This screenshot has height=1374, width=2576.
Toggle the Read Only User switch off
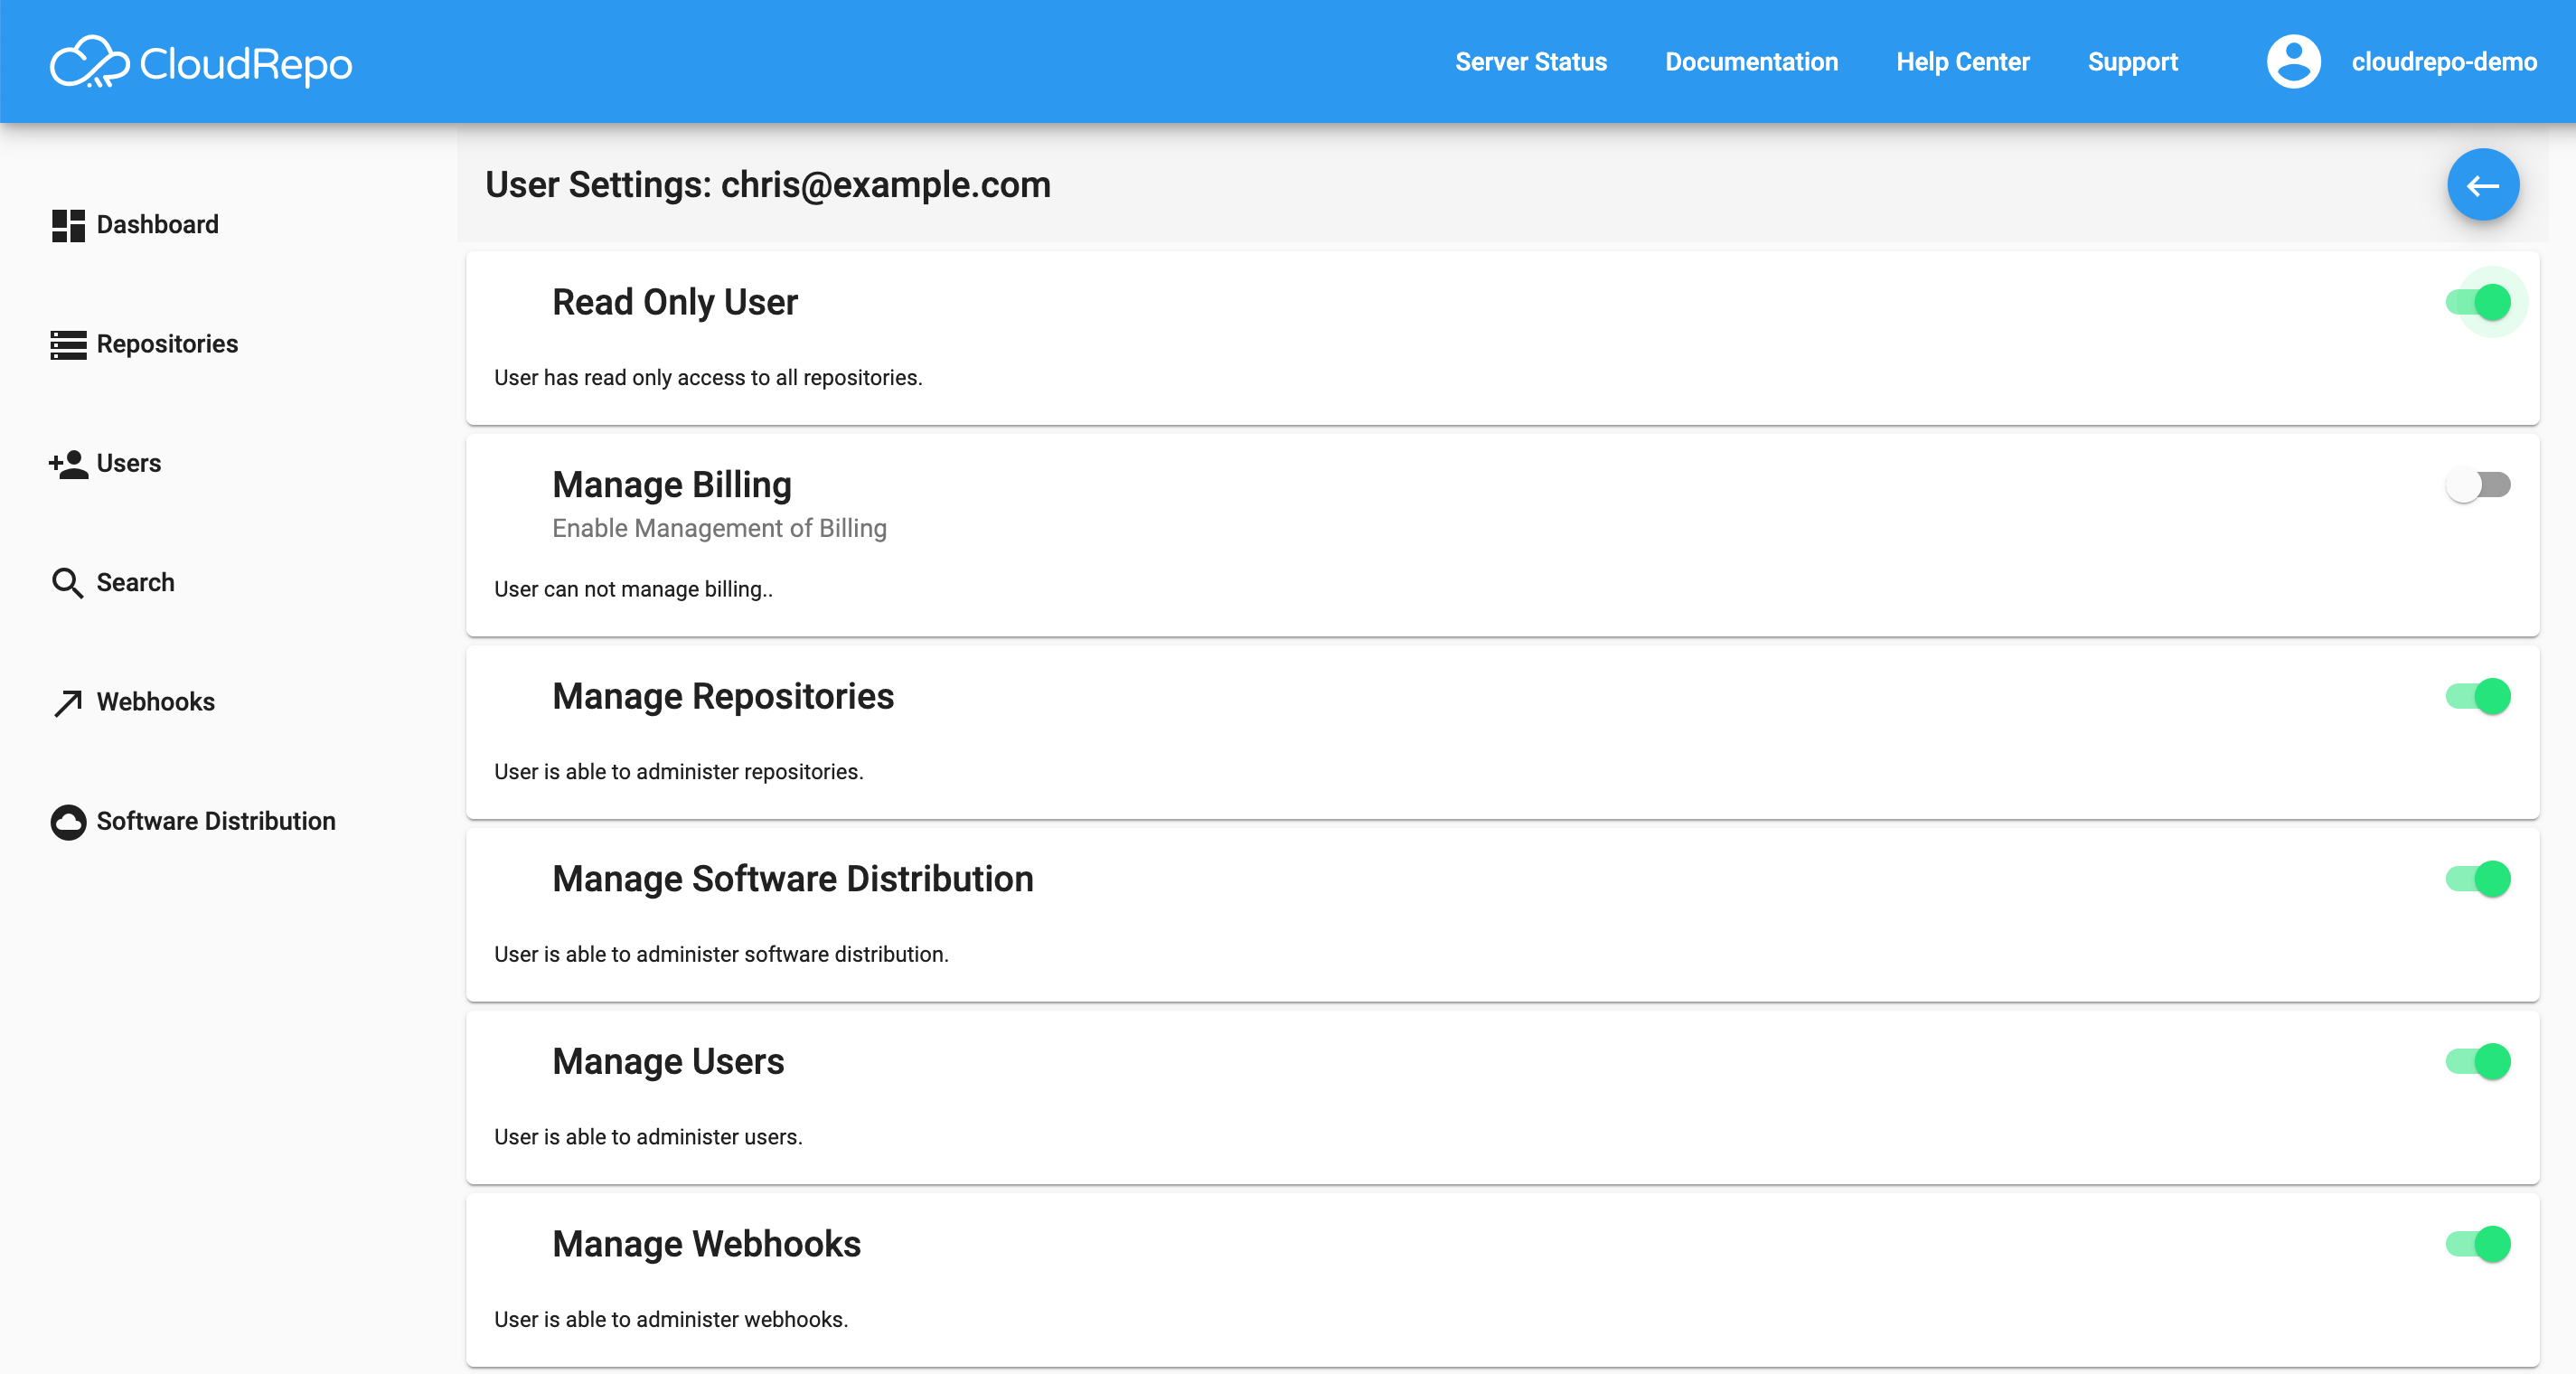pos(2479,304)
